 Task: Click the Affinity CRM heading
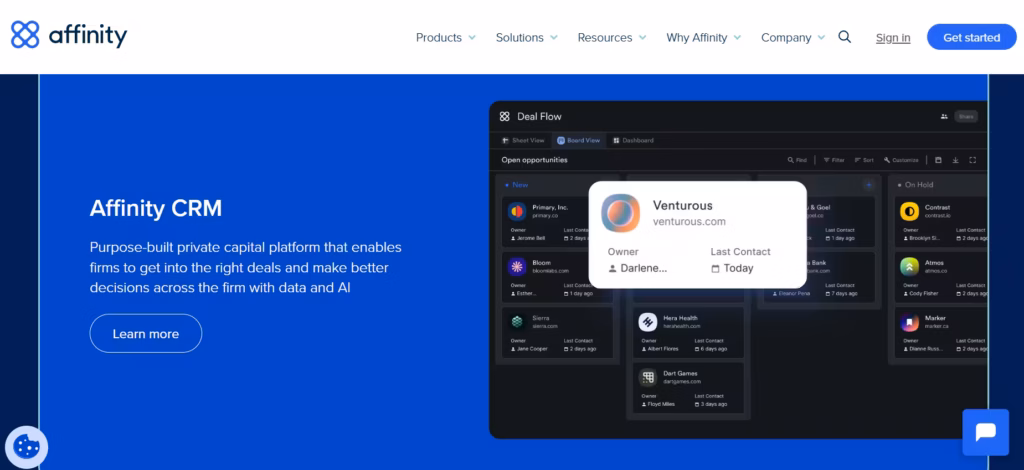point(156,208)
